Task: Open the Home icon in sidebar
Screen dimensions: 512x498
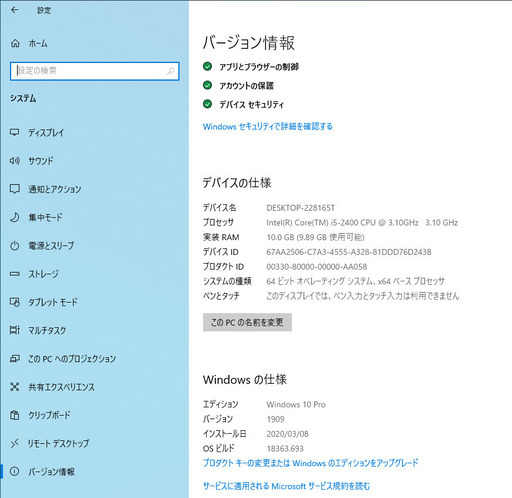Action: (x=15, y=43)
